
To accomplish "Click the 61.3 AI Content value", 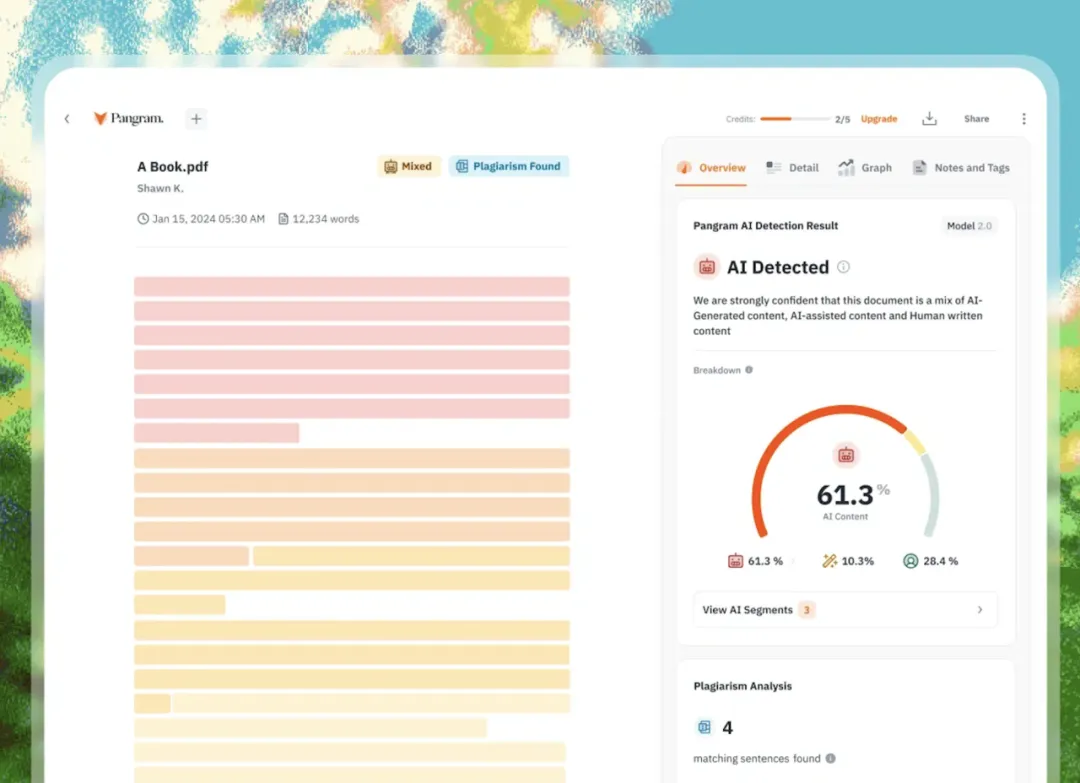I will [845, 494].
